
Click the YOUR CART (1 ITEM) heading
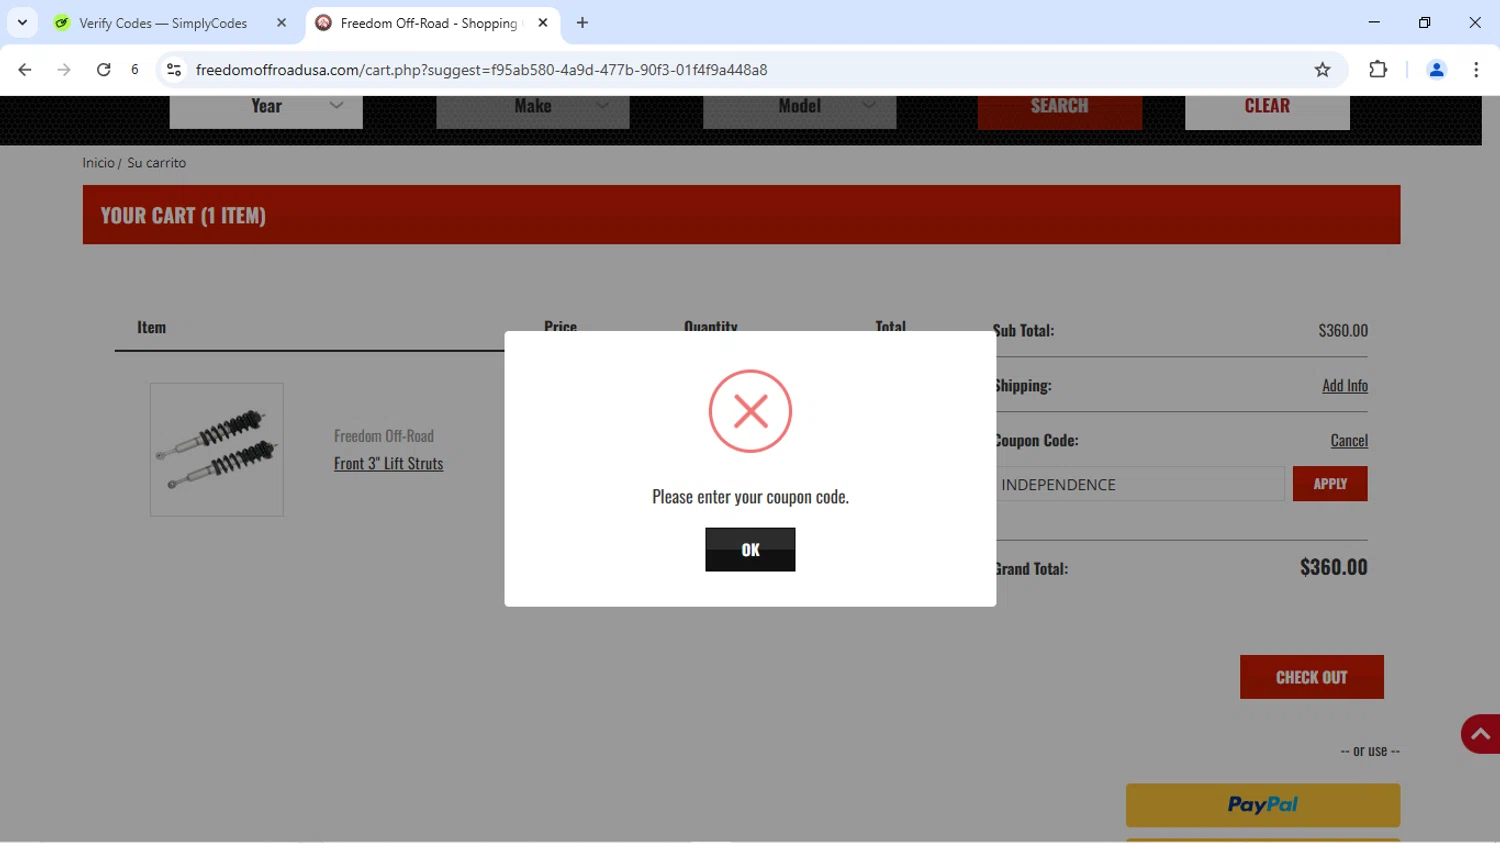point(183,215)
